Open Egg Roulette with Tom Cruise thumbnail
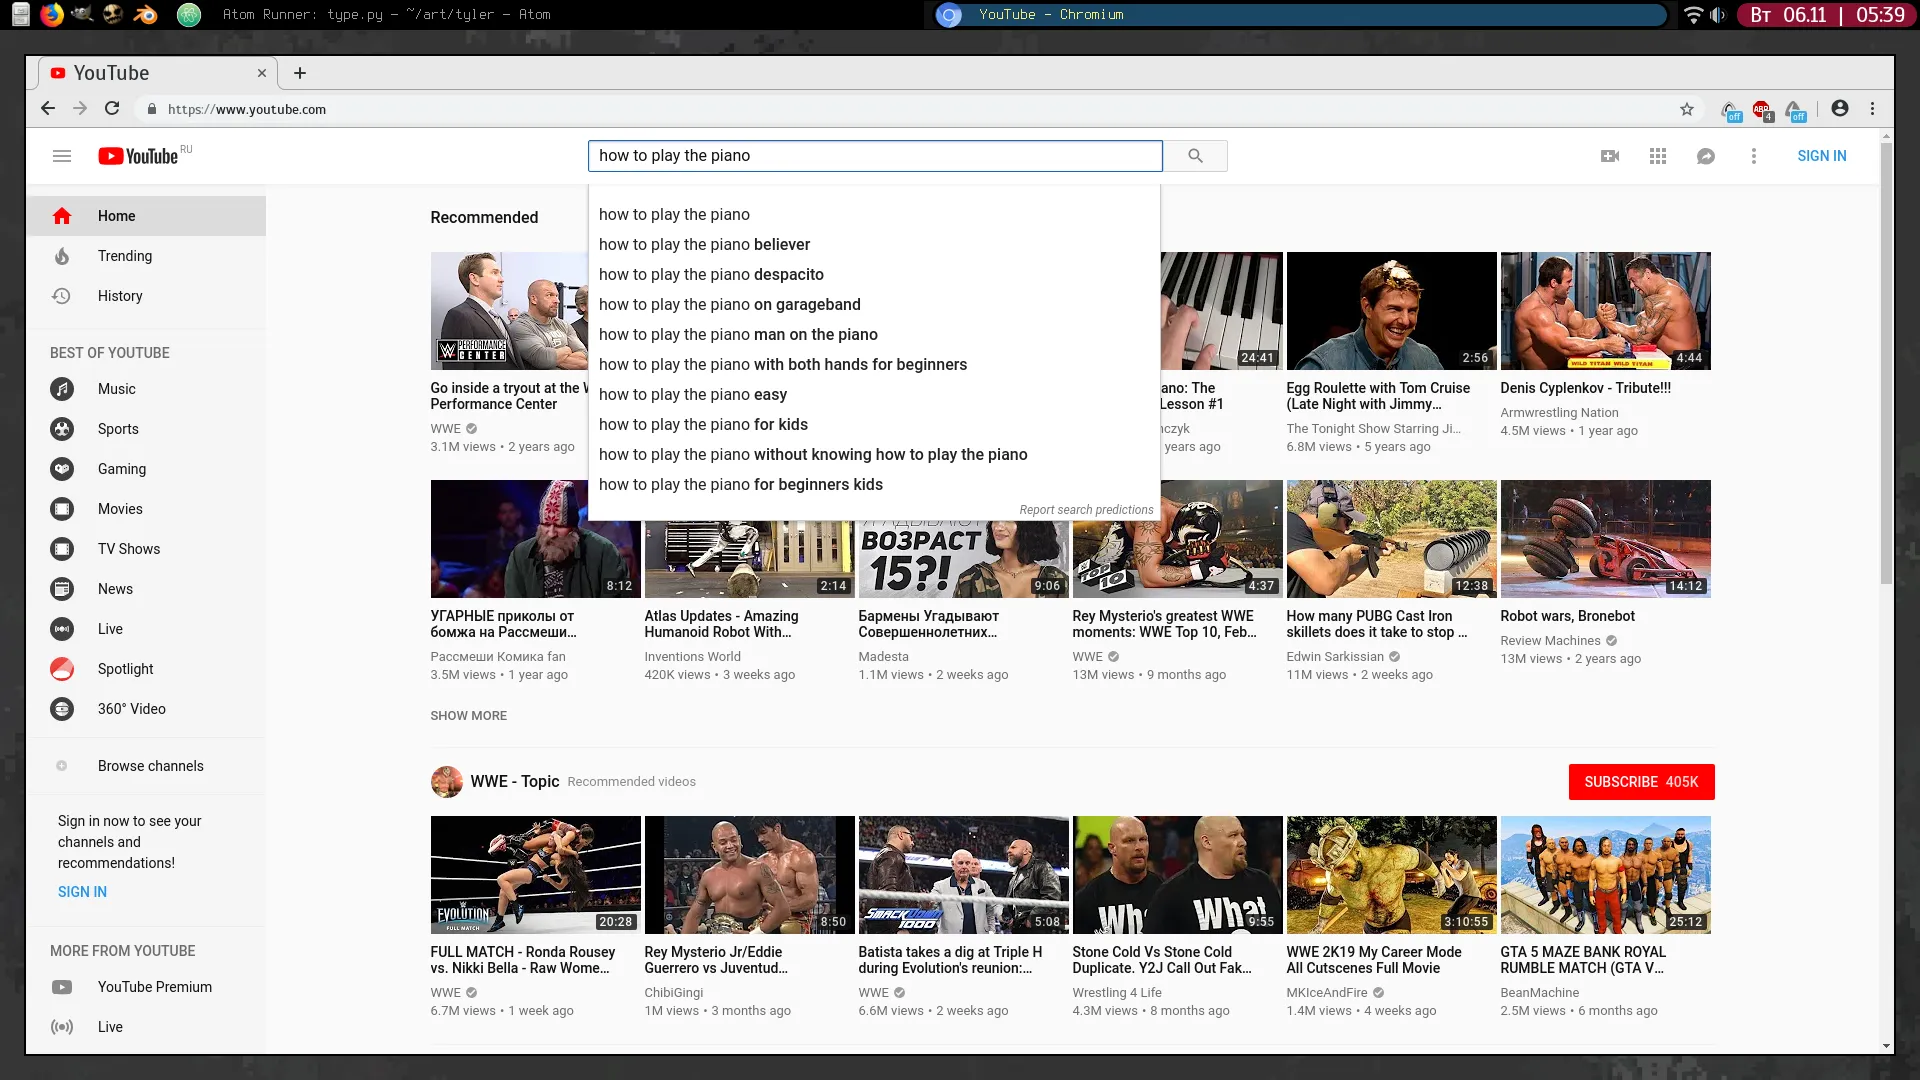The image size is (1920, 1080). (x=1390, y=311)
